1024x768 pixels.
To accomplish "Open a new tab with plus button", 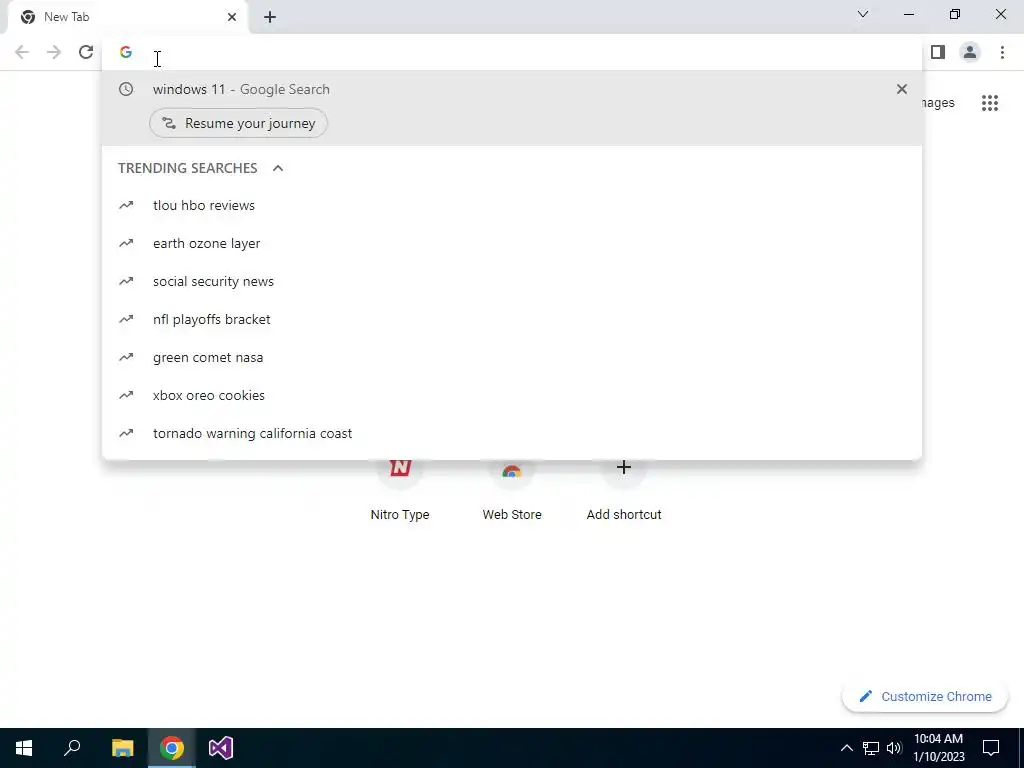I will click(270, 17).
